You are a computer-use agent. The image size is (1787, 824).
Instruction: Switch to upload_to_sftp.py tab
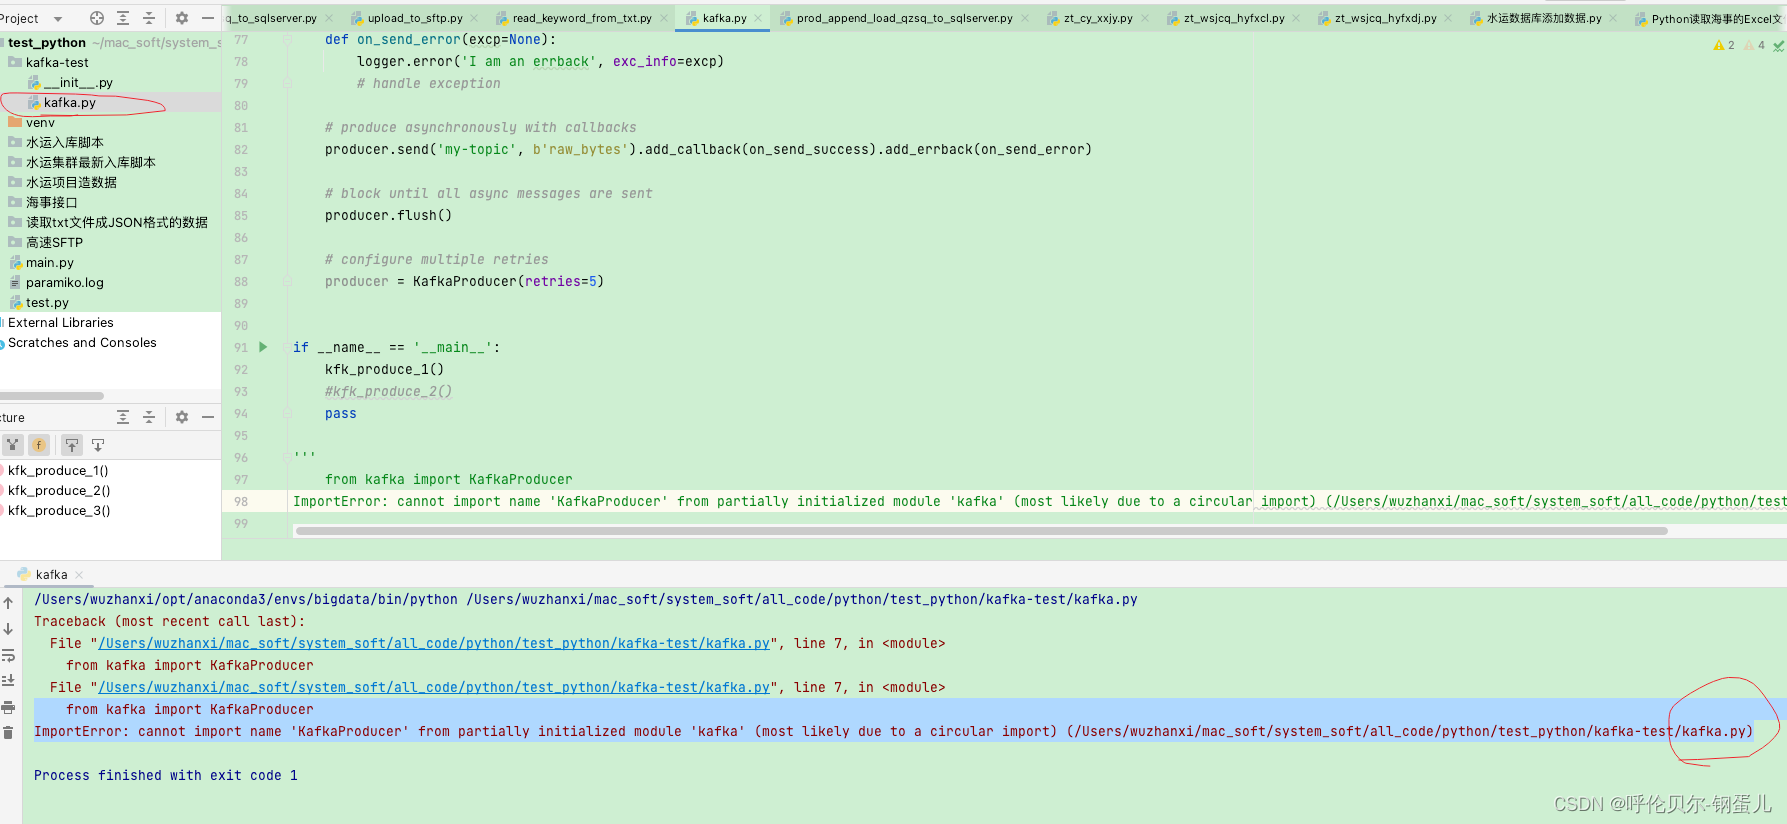pyautogui.click(x=414, y=18)
